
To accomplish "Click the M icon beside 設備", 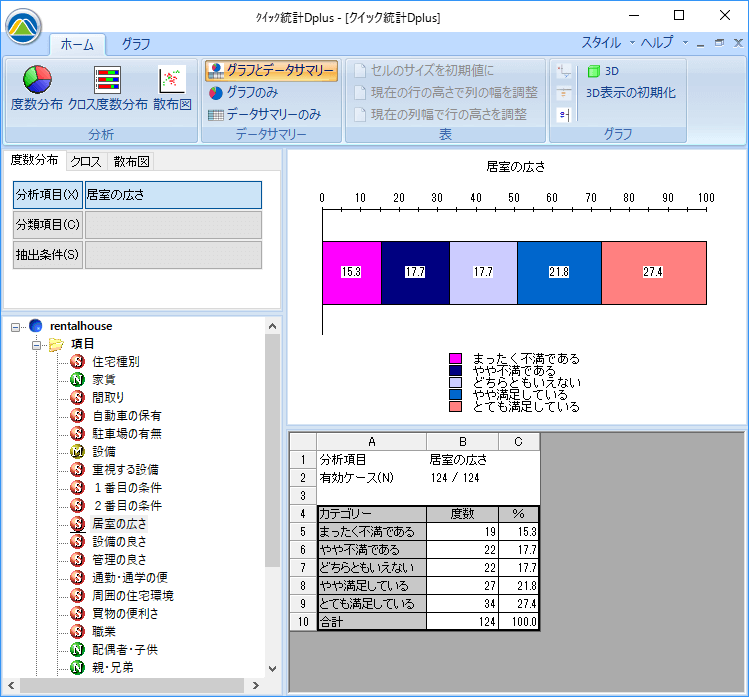I will (77, 451).
